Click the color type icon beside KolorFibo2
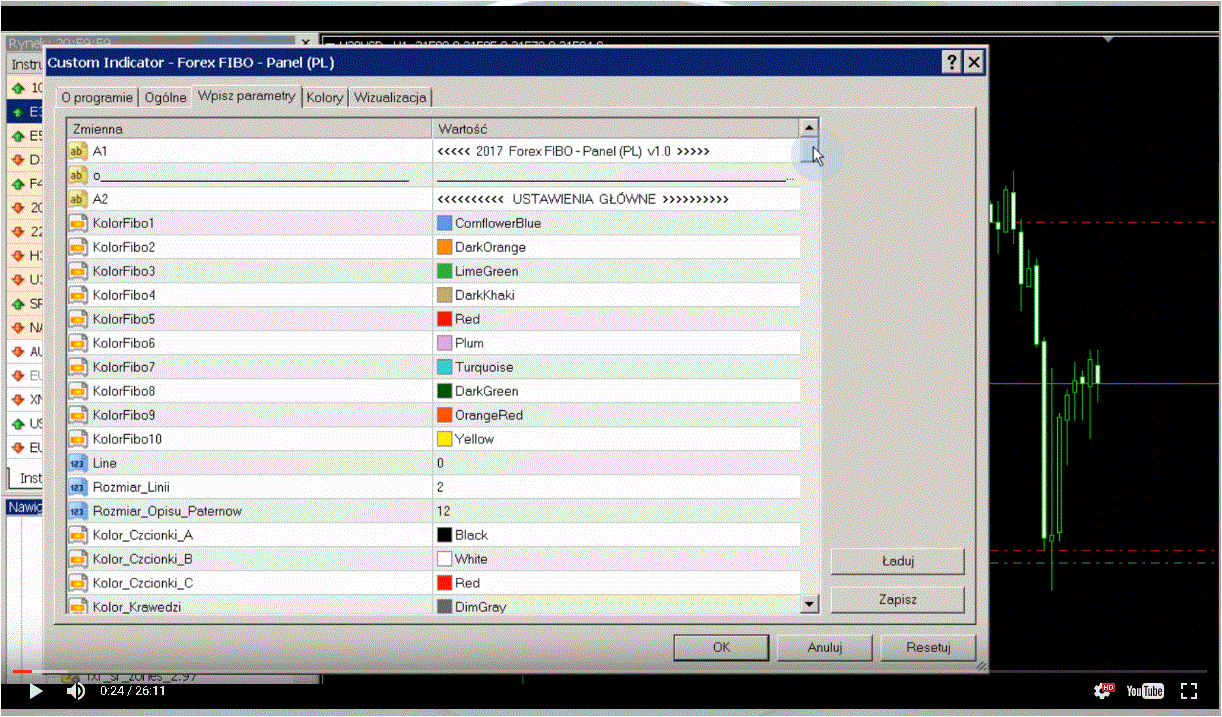 tap(78, 247)
